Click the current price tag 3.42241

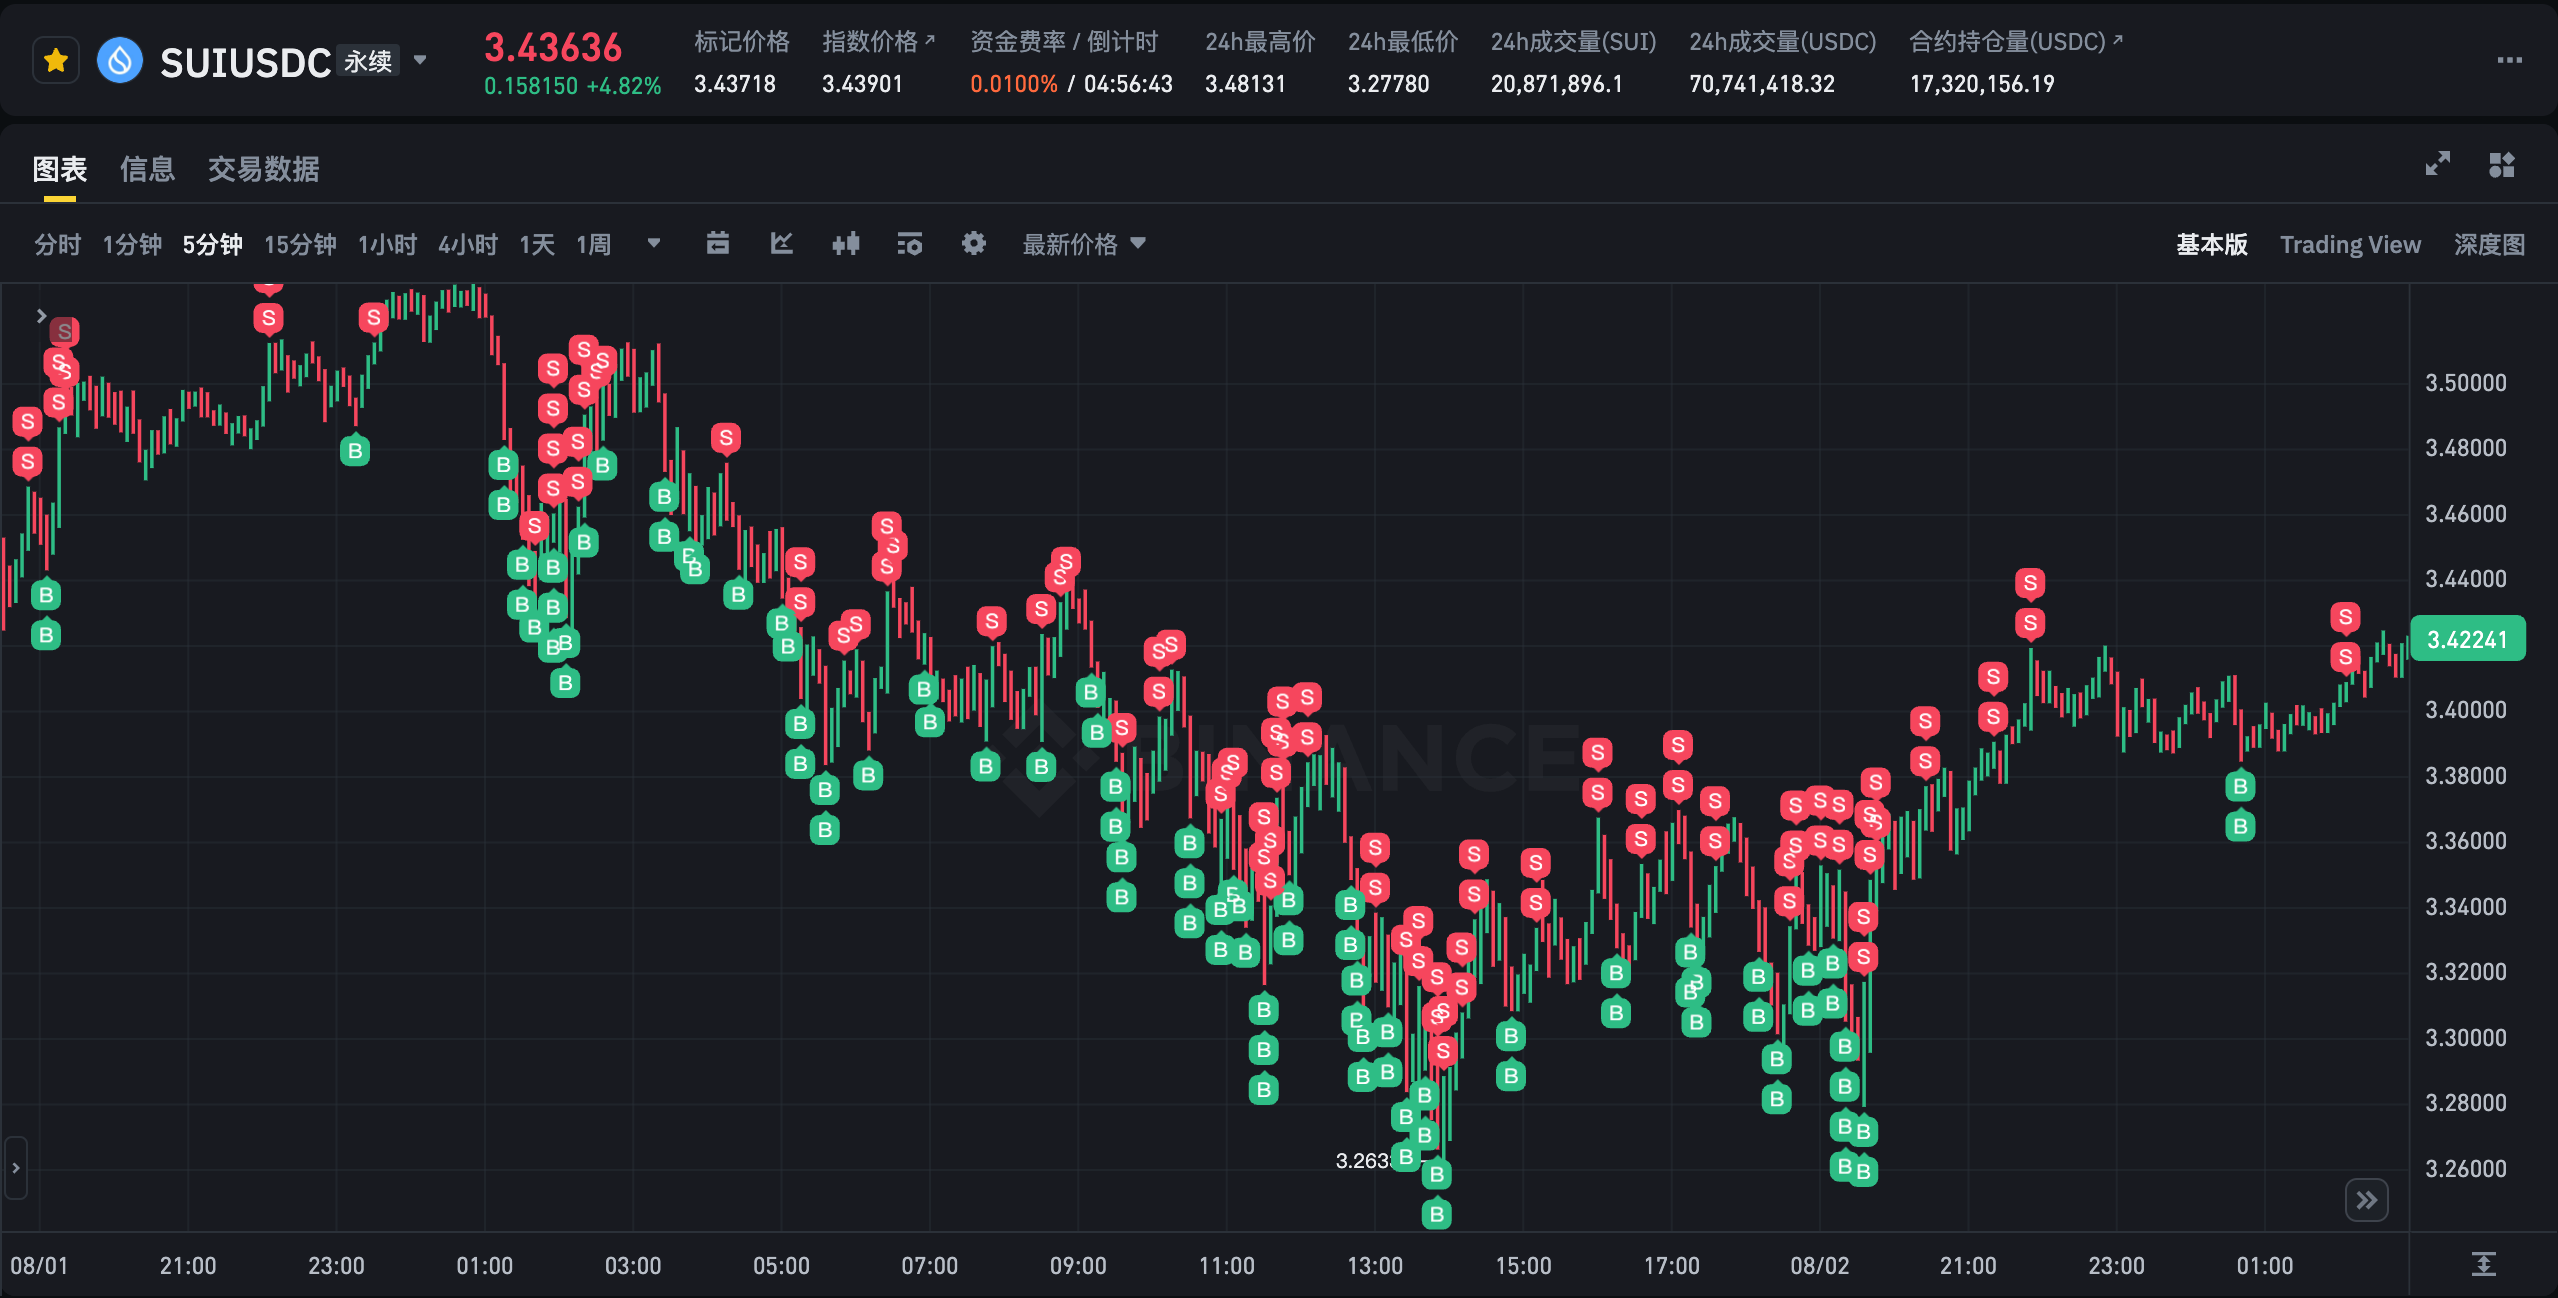[x=2468, y=639]
